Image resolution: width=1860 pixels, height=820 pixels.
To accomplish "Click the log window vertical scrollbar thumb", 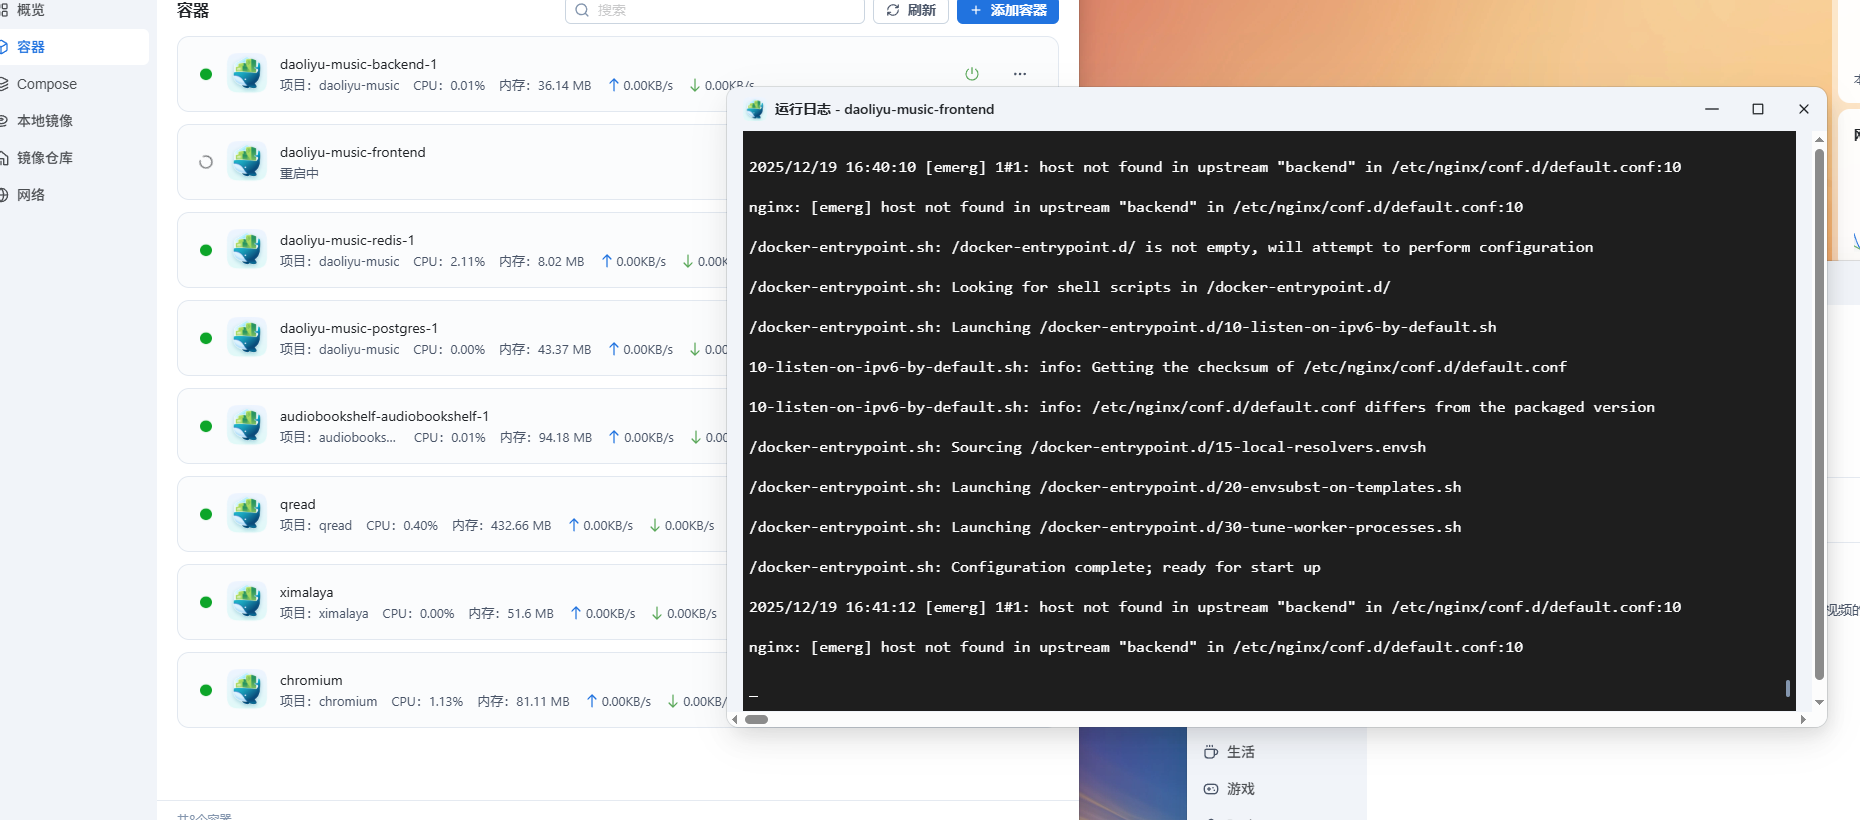I will [x=1819, y=414].
